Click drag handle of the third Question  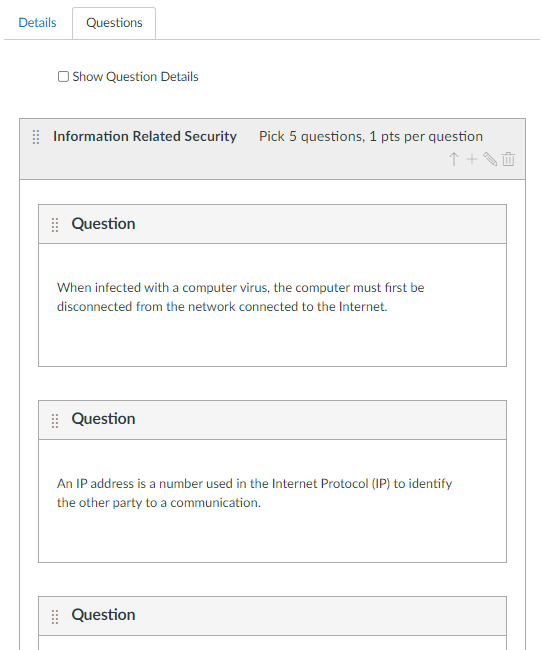point(55,617)
